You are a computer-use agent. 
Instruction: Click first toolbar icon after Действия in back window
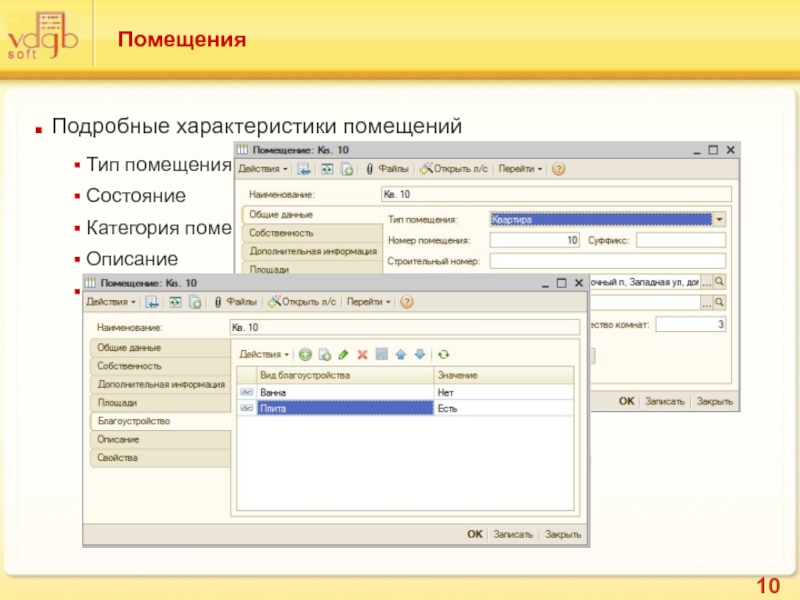304,169
